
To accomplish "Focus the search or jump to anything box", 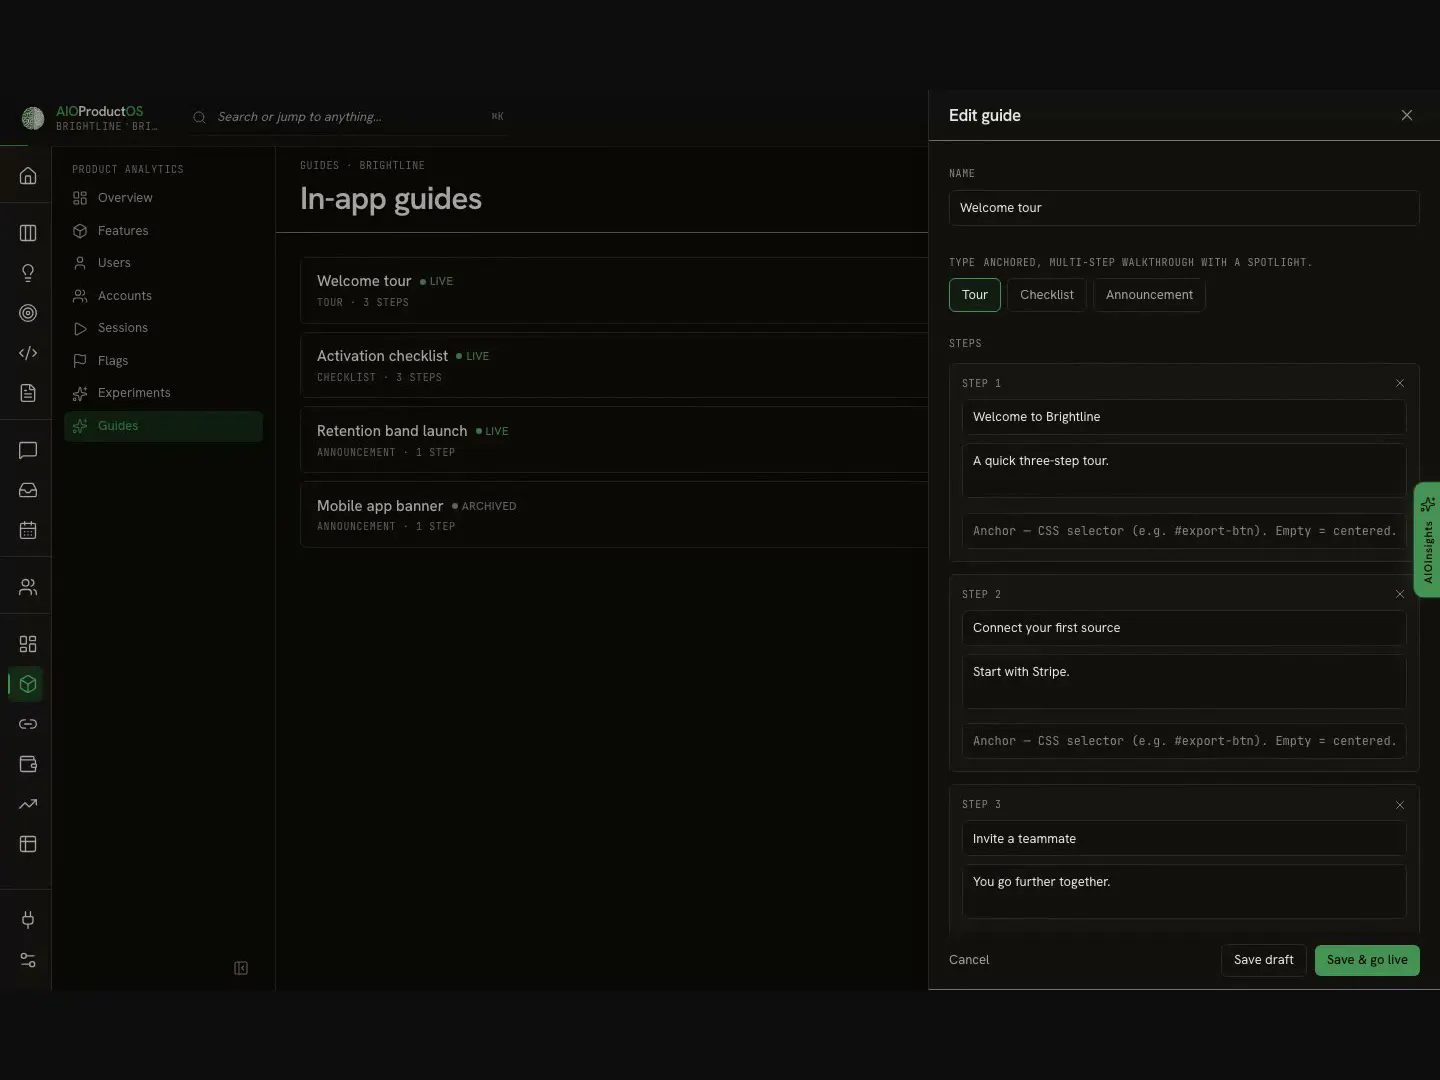I will (348, 117).
